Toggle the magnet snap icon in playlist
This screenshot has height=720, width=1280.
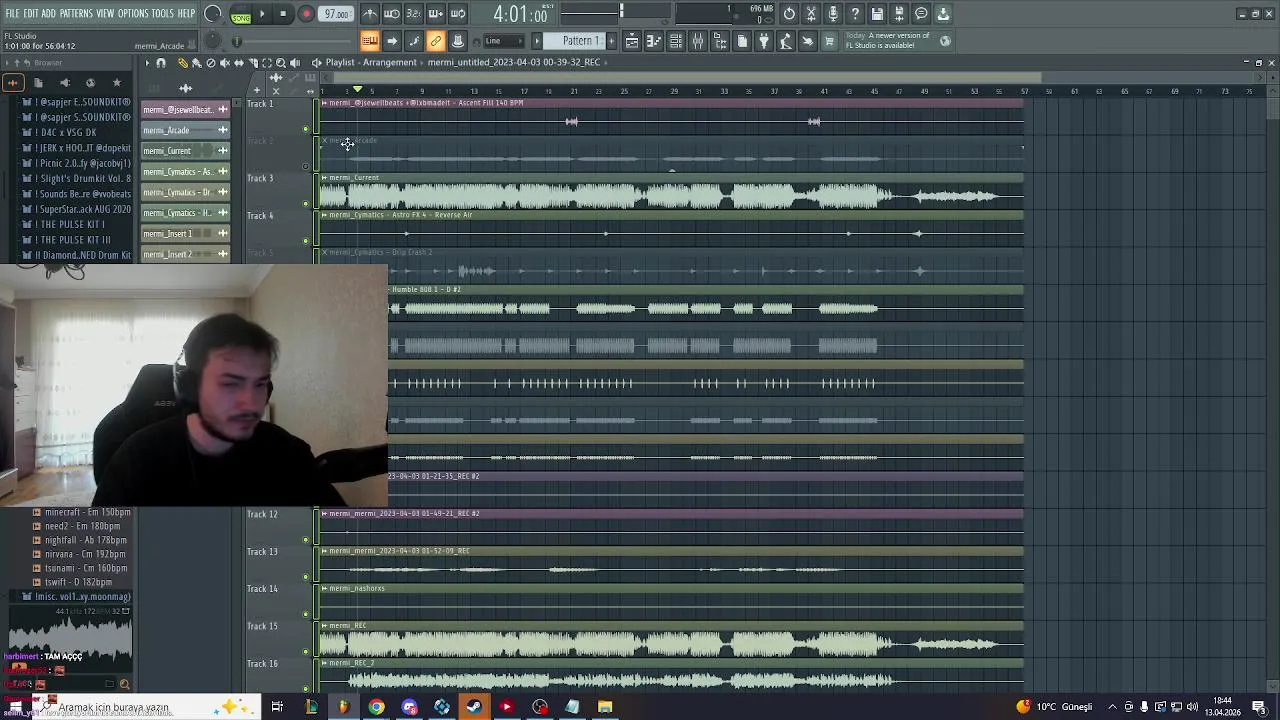coord(160,63)
